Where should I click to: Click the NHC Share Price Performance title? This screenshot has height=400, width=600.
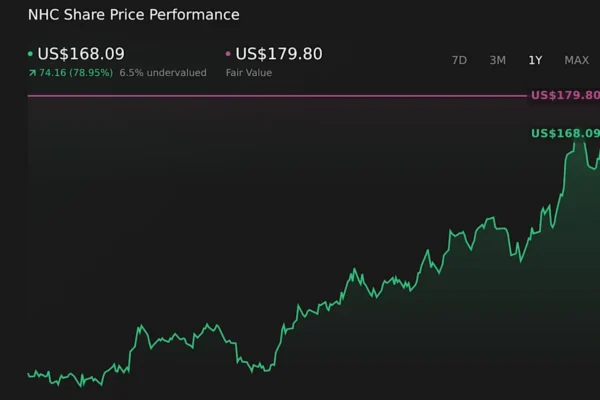tap(133, 15)
